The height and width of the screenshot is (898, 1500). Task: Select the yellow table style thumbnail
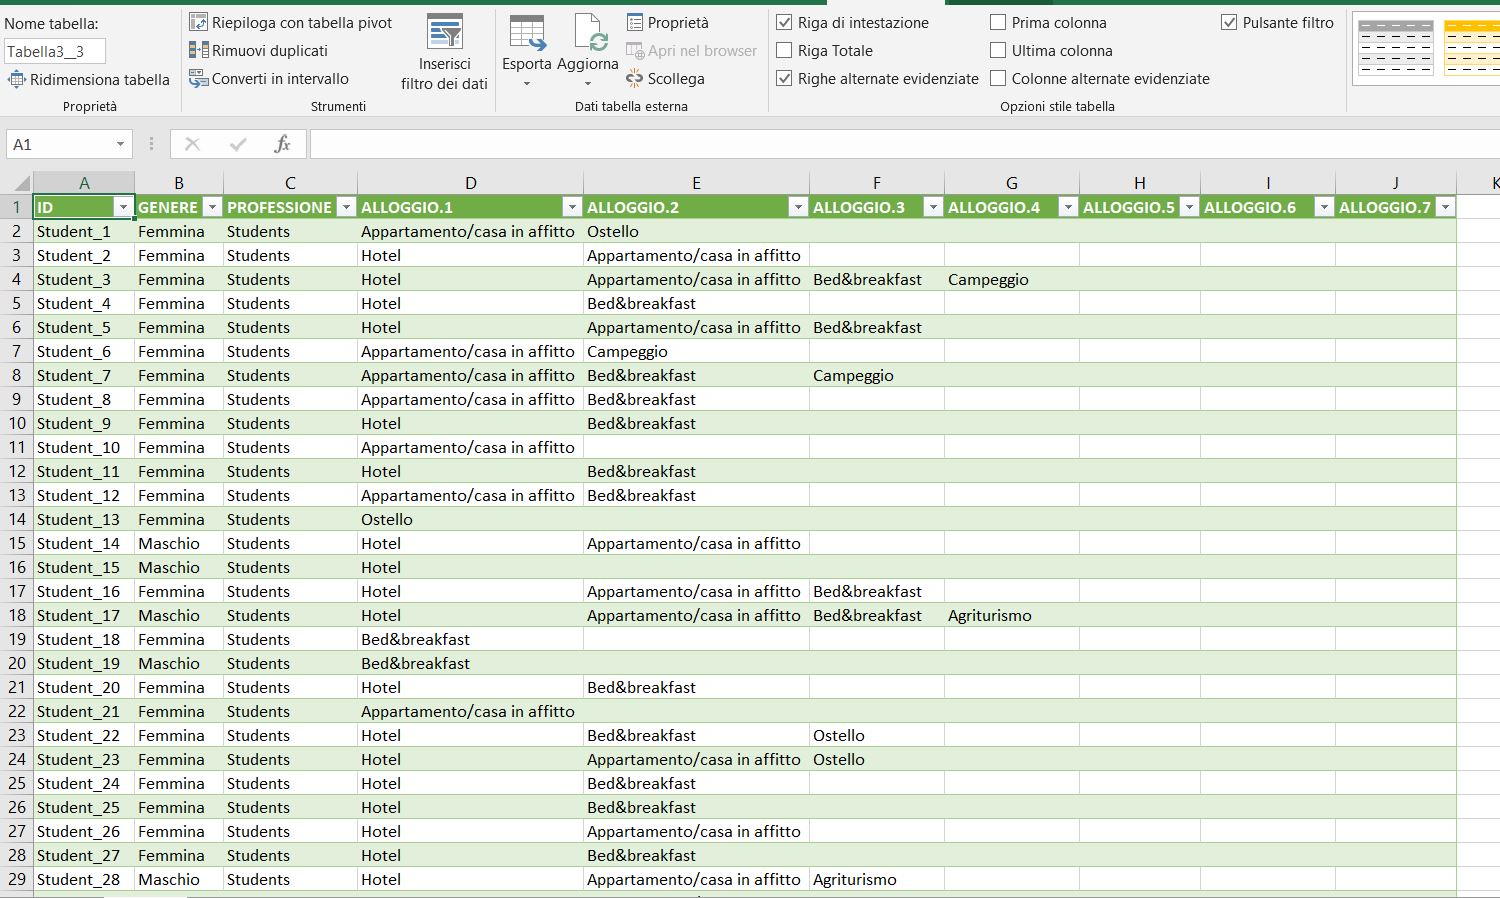click(1472, 47)
